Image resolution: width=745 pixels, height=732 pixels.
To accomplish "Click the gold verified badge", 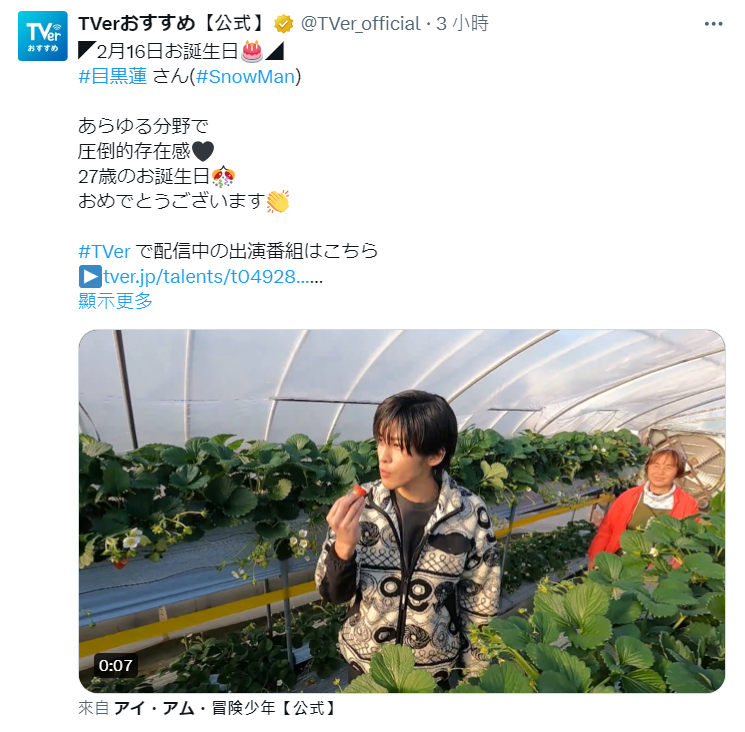I will pos(284,24).
